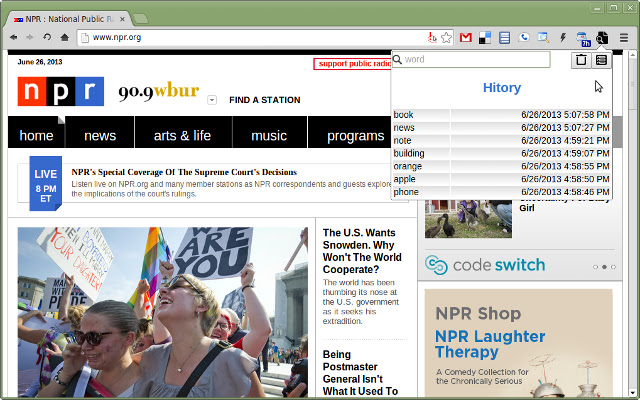Select the 'note' history entry
The height and width of the screenshot is (400, 640).
click(x=502, y=140)
